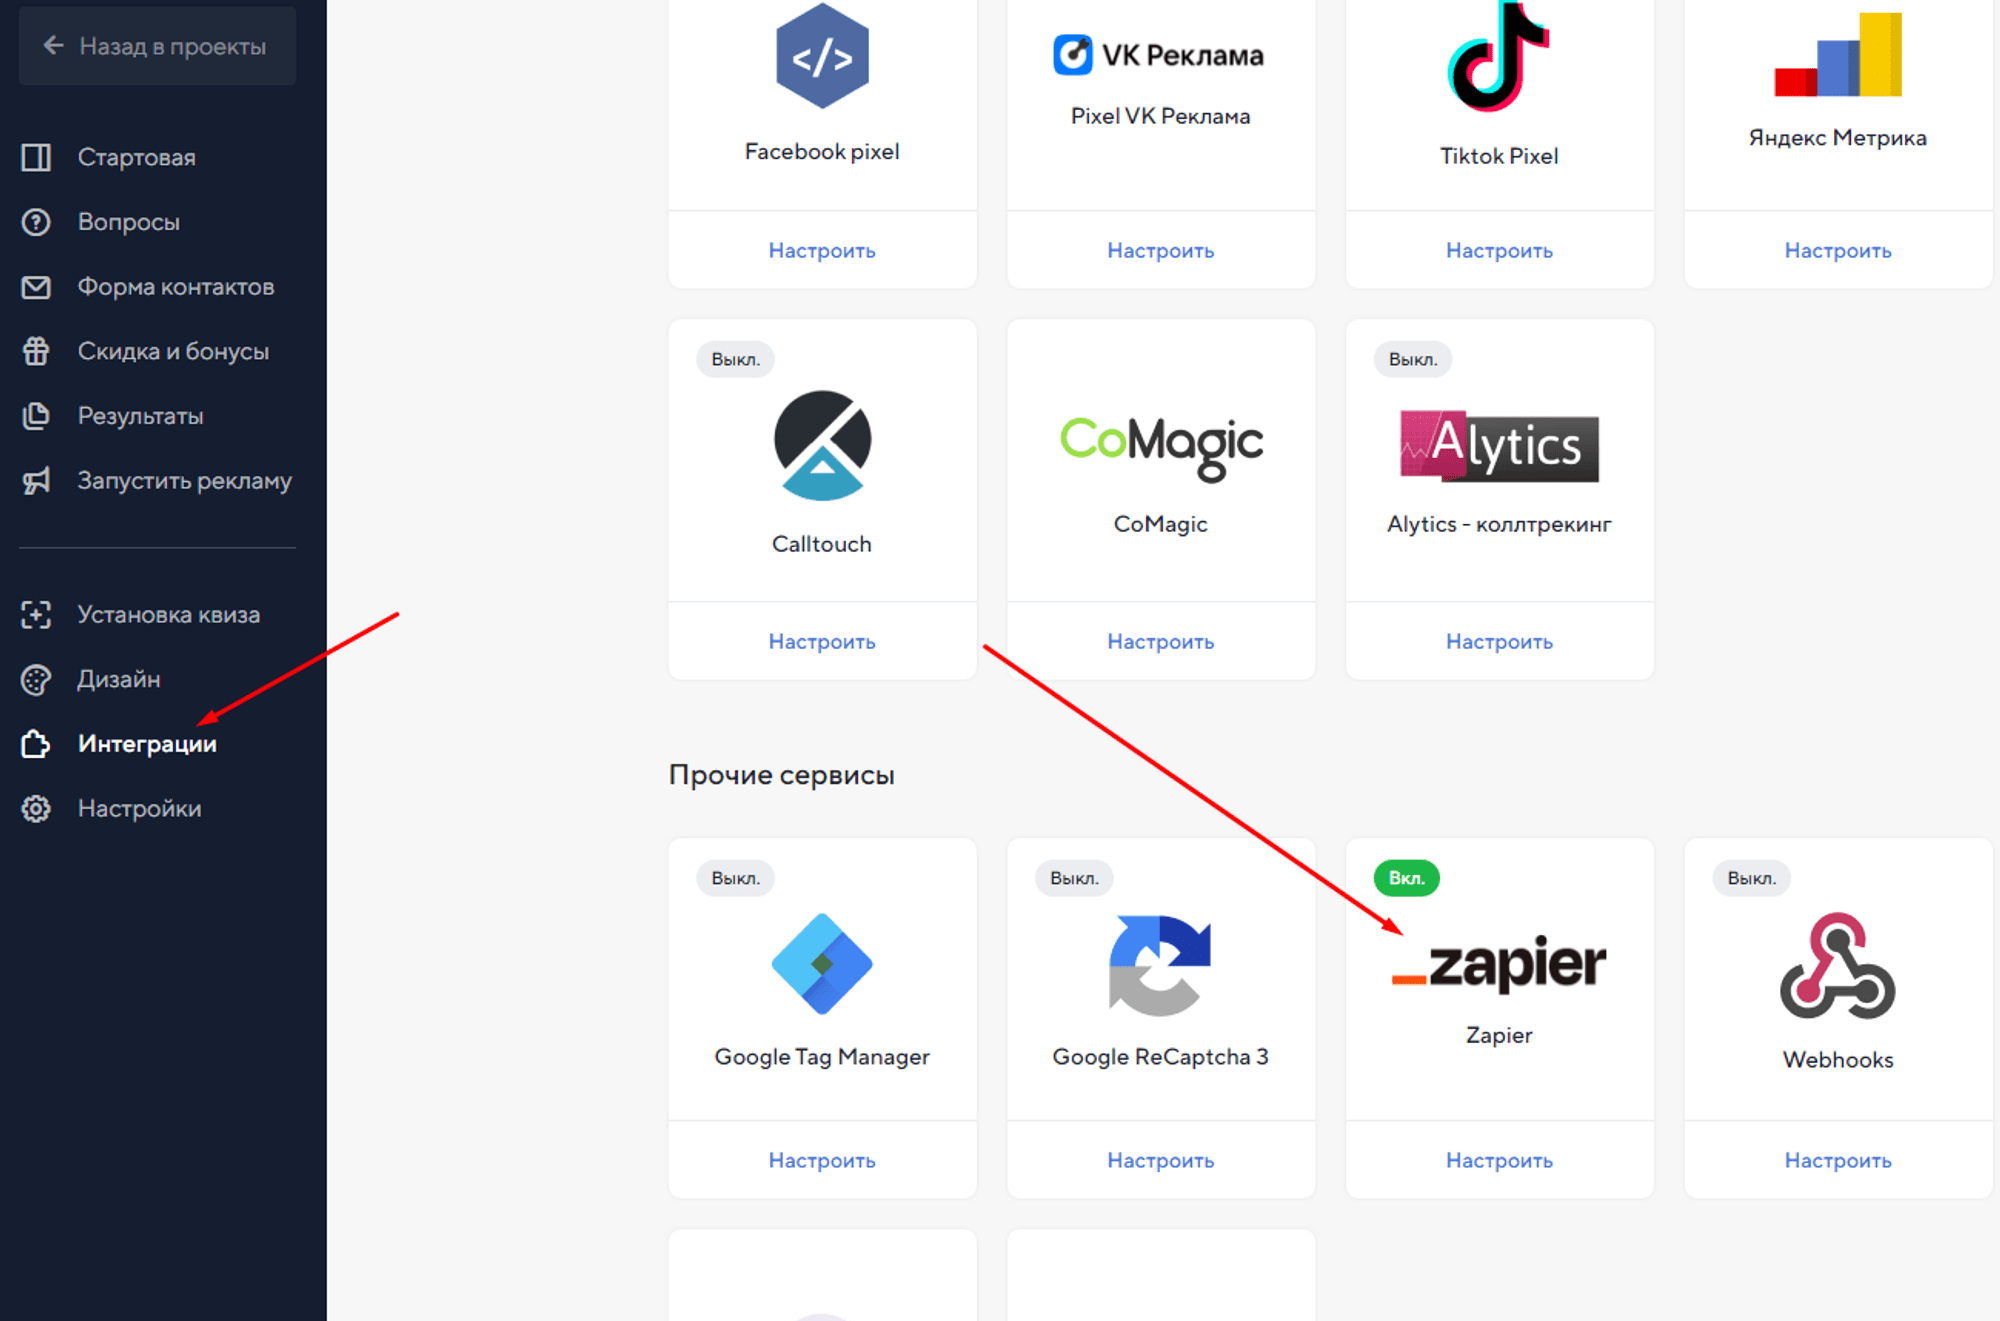
Task: Click the Calltouch logo icon
Action: tap(822, 445)
